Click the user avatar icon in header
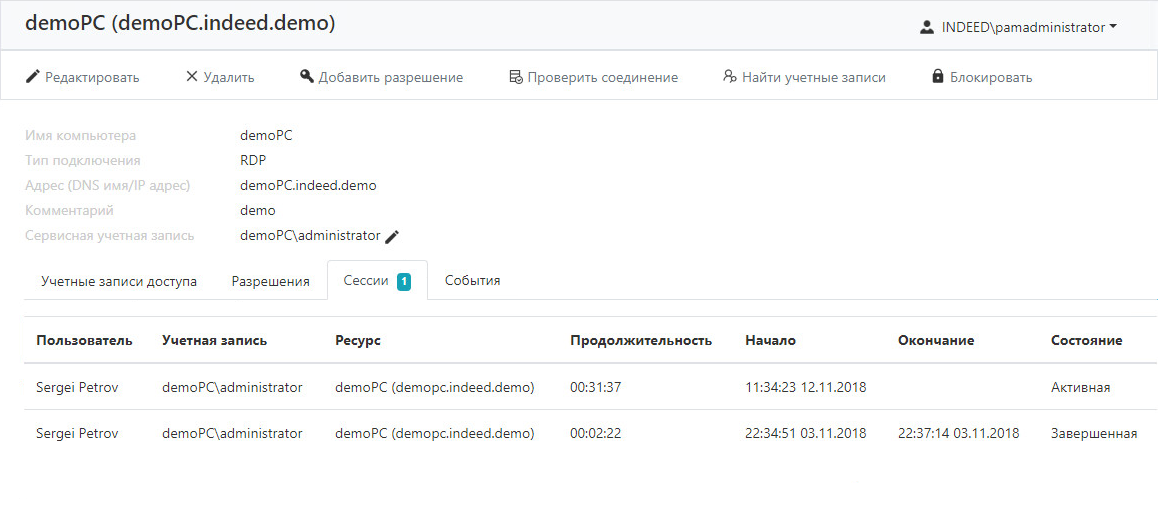Viewport: 1158px width, 510px height. (x=926, y=27)
